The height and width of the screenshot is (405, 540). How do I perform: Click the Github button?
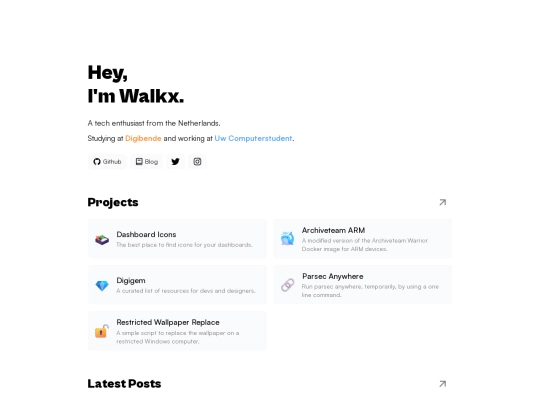coord(107,162)
